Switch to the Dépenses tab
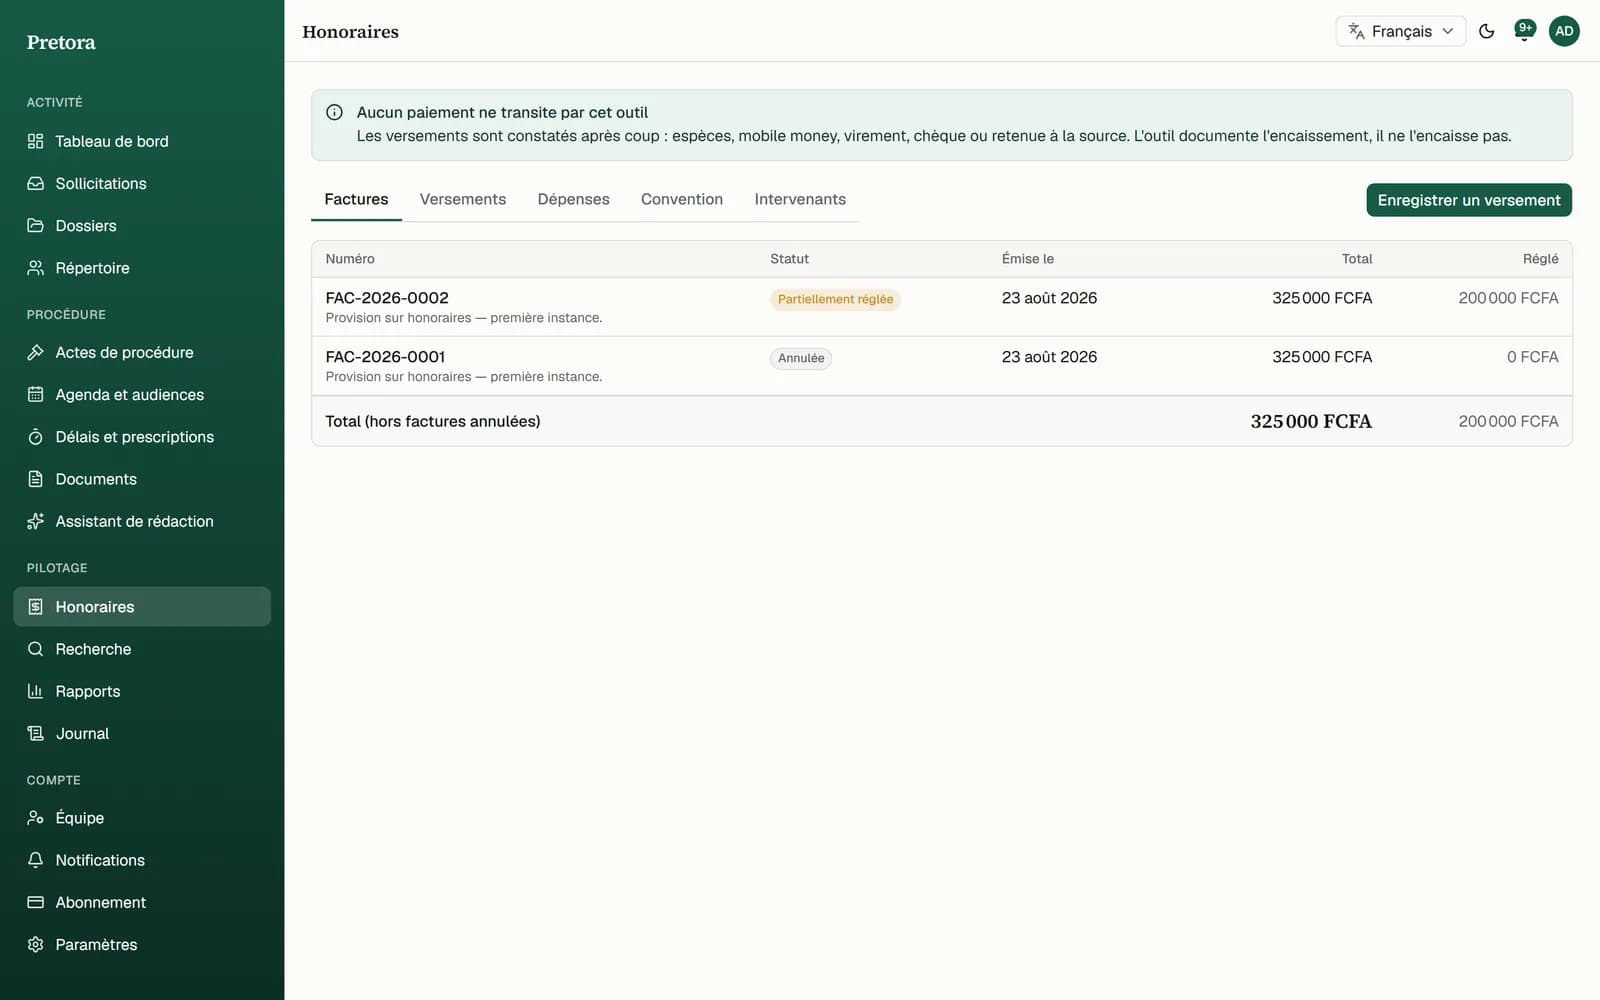 pos(573,199)
